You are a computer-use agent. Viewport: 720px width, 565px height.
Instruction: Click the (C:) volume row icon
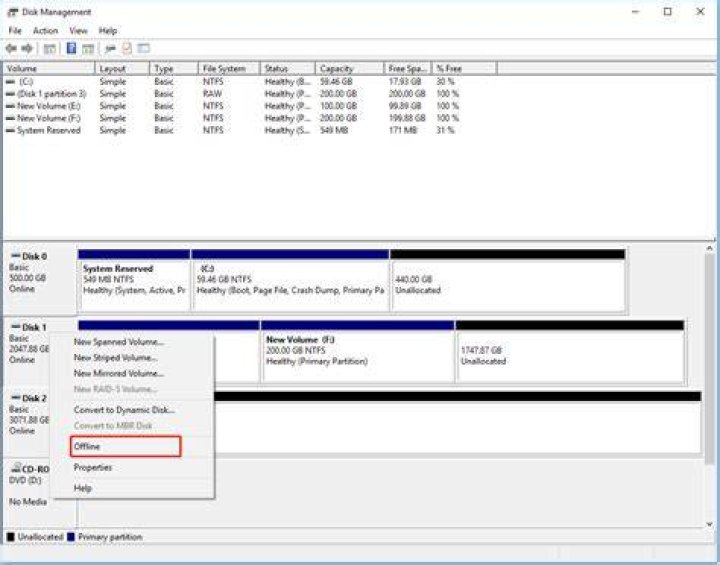[x=10, y=82]
